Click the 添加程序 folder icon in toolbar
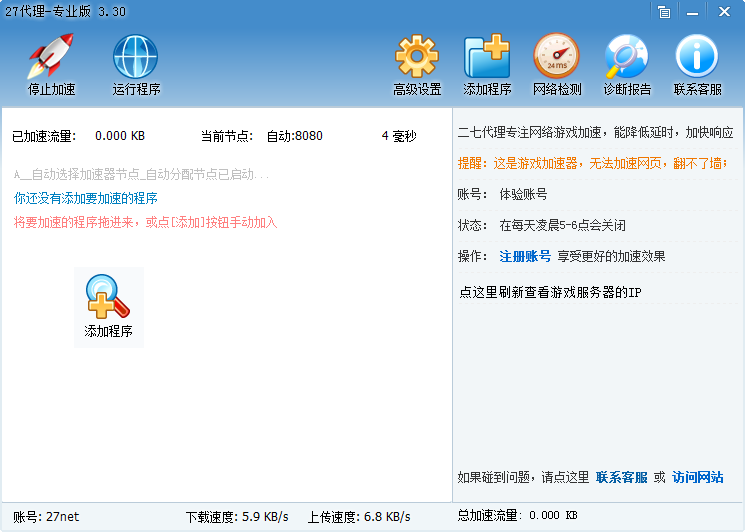The width and height of the screenshot is (745, 532). (x=487, y=57)
